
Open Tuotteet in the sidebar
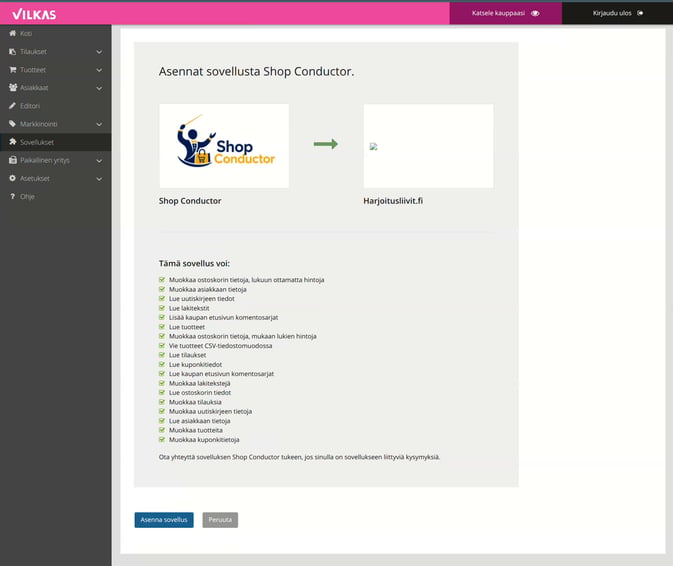[x=56, y=70]
